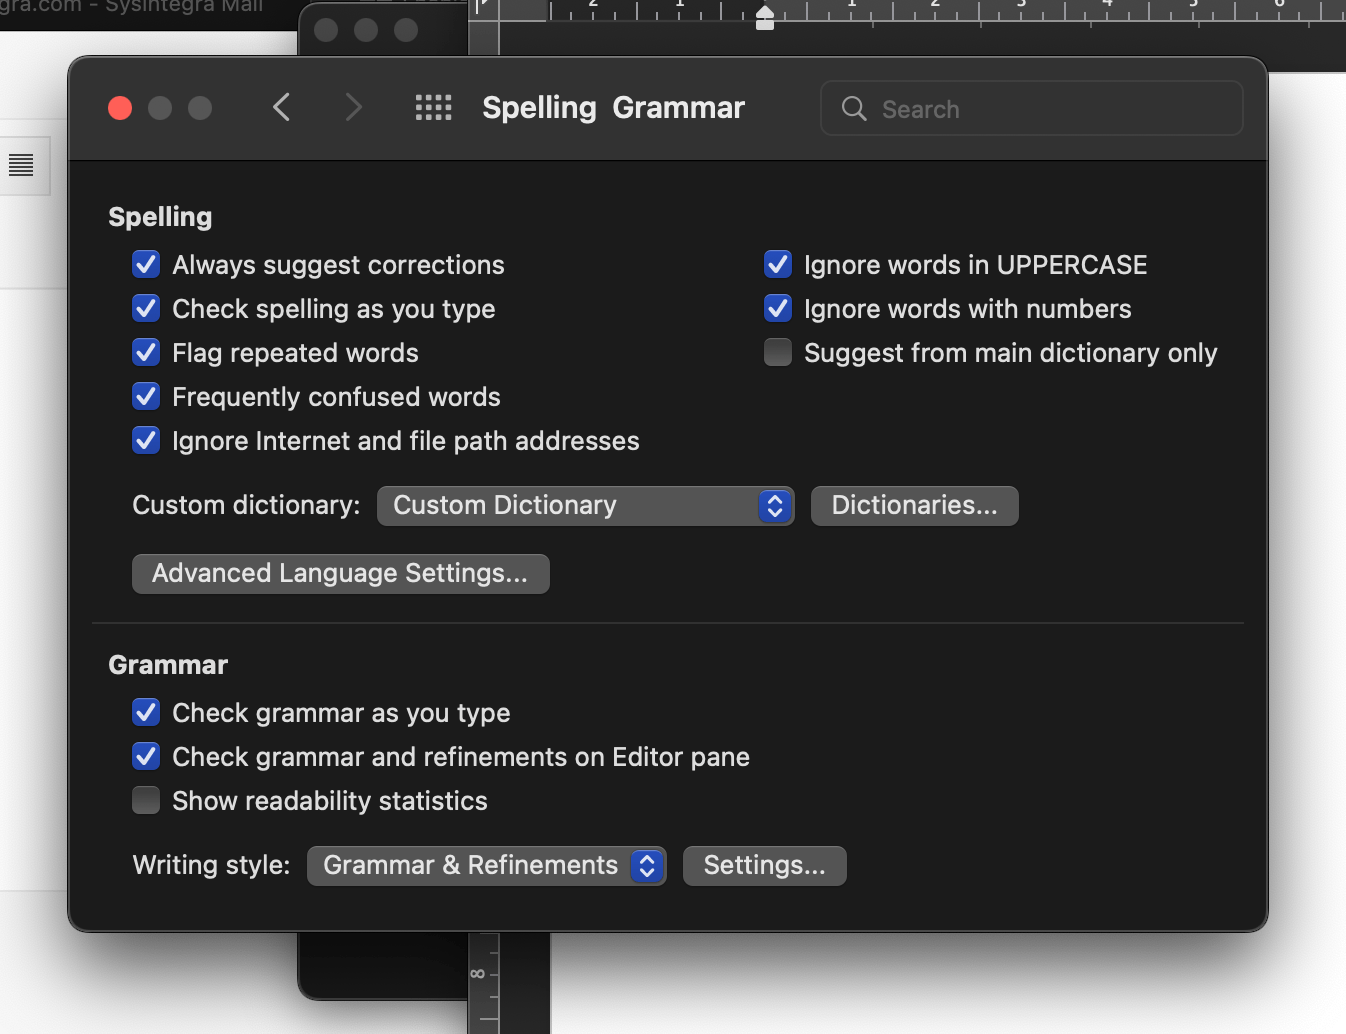Toggle Check spelling as you type
The width and height of the screenshot is (1346, 1034).
click(146, 308)
